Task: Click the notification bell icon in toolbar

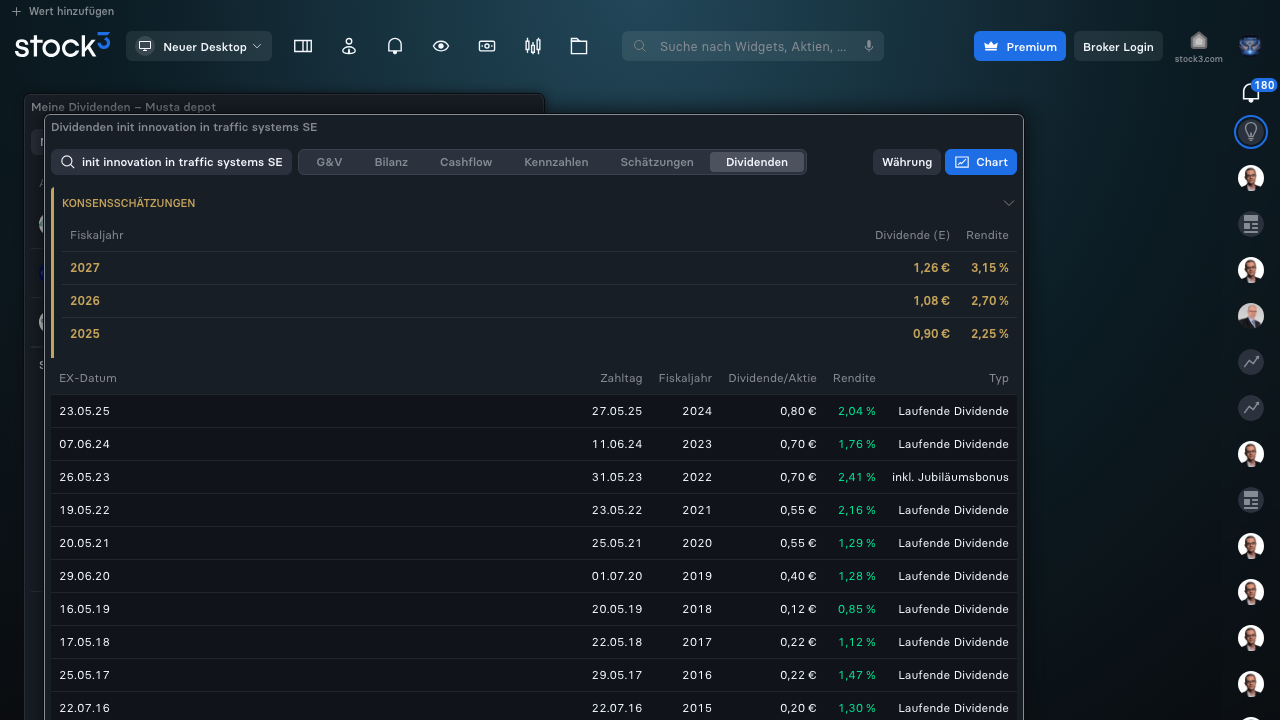Action: (x=395, y=46)
